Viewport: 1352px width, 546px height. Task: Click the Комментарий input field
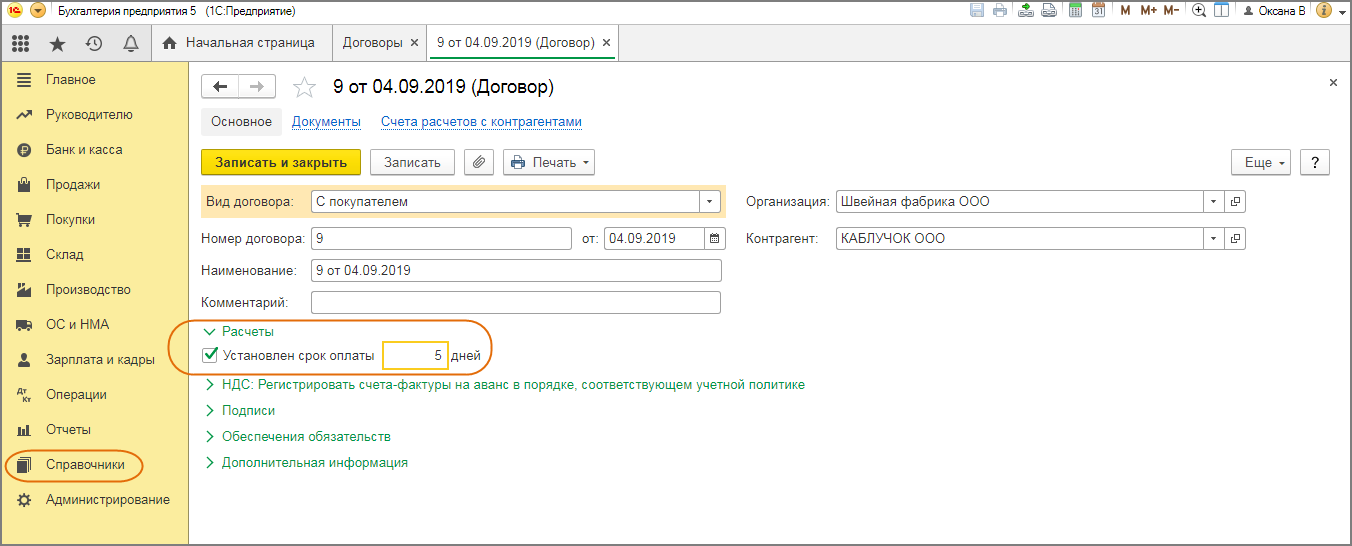tap(516, 302)
